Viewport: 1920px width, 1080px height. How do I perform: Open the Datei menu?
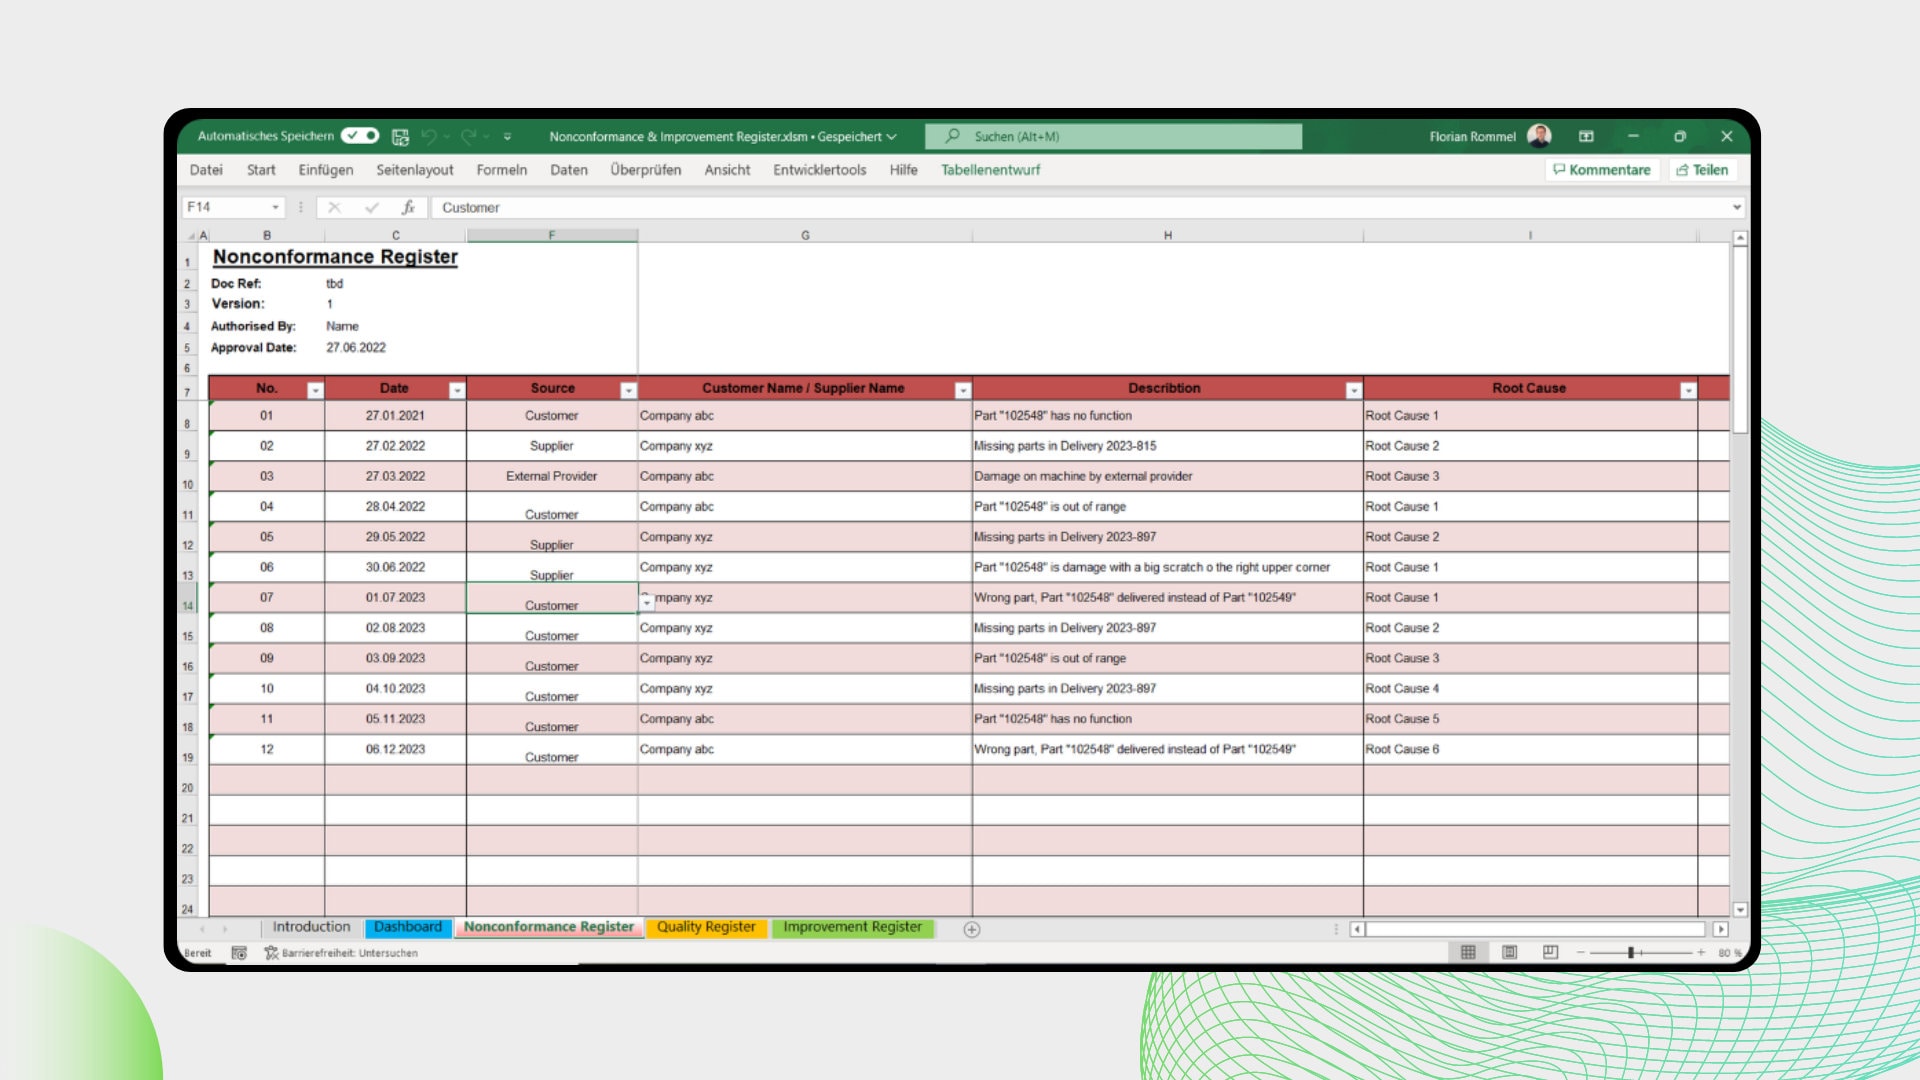click(206, 170)
